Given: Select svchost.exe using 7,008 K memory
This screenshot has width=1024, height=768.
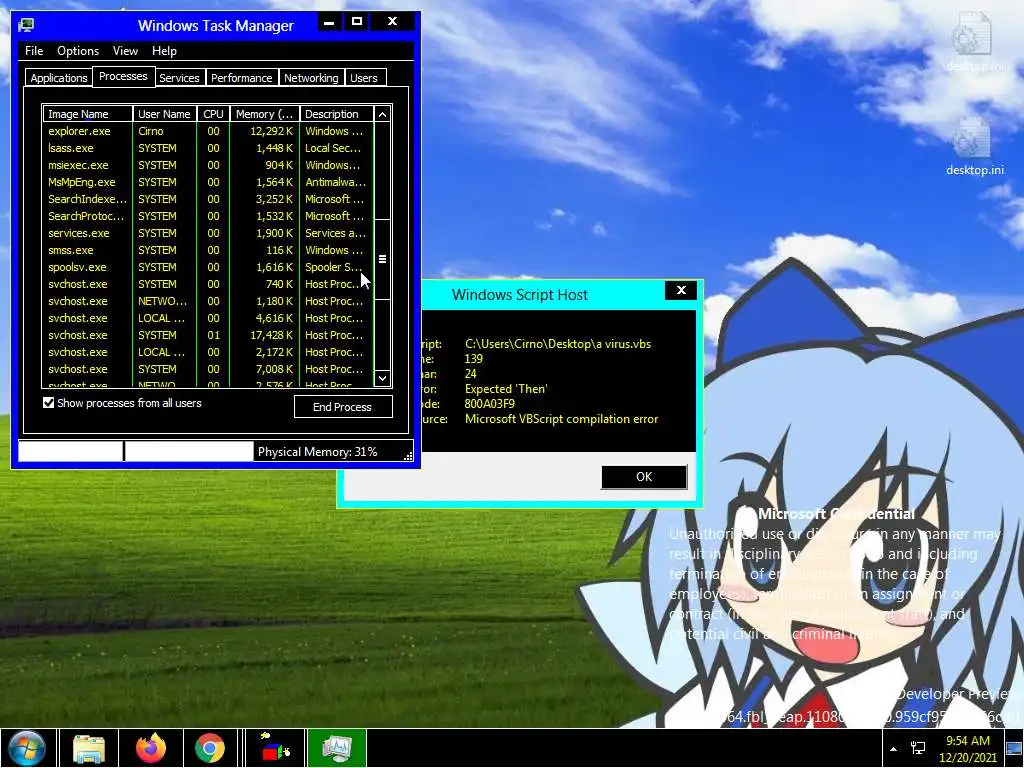Looking at the screenshot, I should pos(208,369).
